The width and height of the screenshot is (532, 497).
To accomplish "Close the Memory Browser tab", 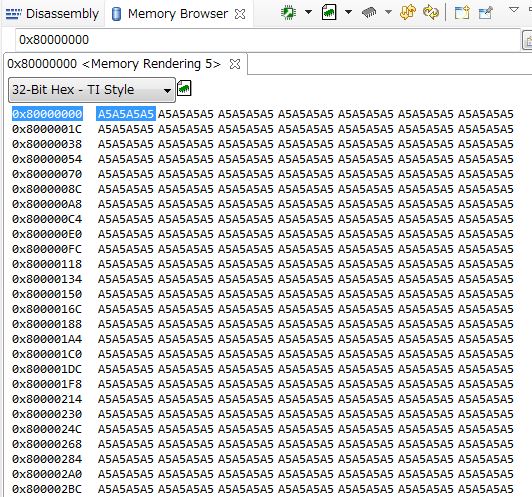I will [x=240, y=14].
